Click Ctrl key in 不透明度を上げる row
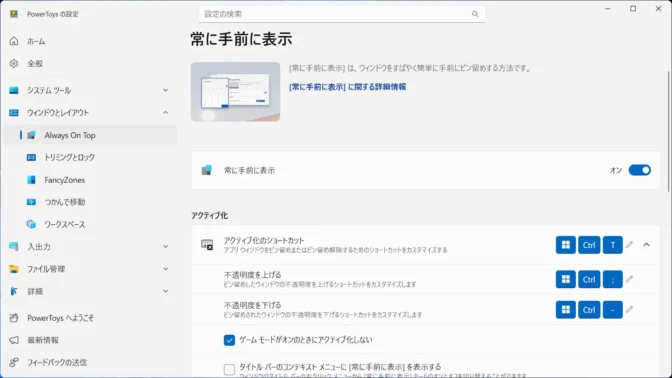Screen dimensions: 672x378 (589, 279)
